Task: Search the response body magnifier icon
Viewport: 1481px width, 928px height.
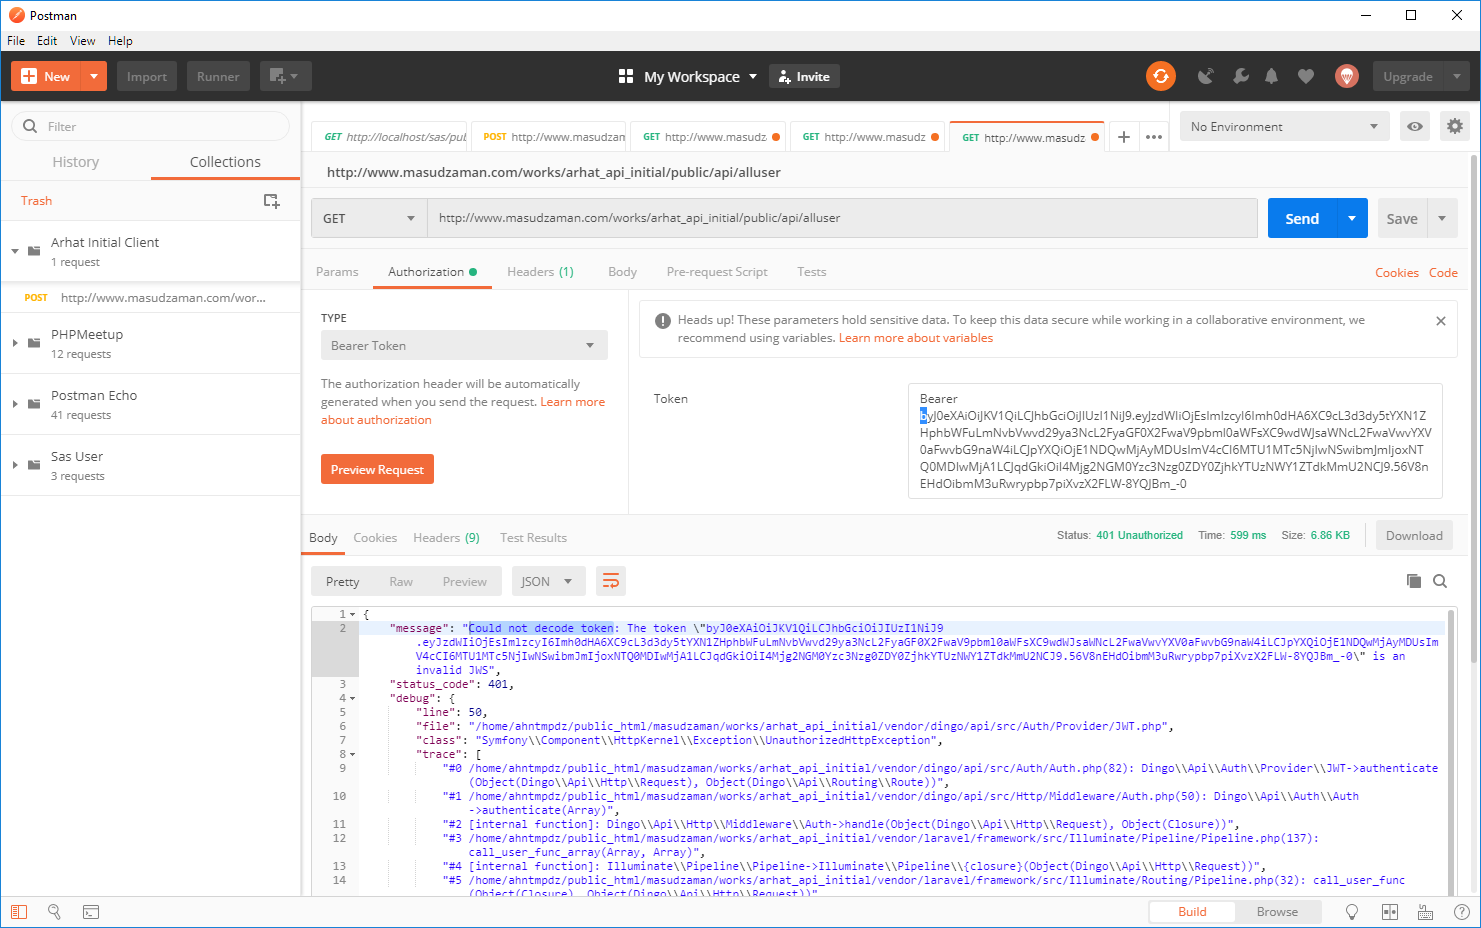Action: click(x=1440, y=581)
